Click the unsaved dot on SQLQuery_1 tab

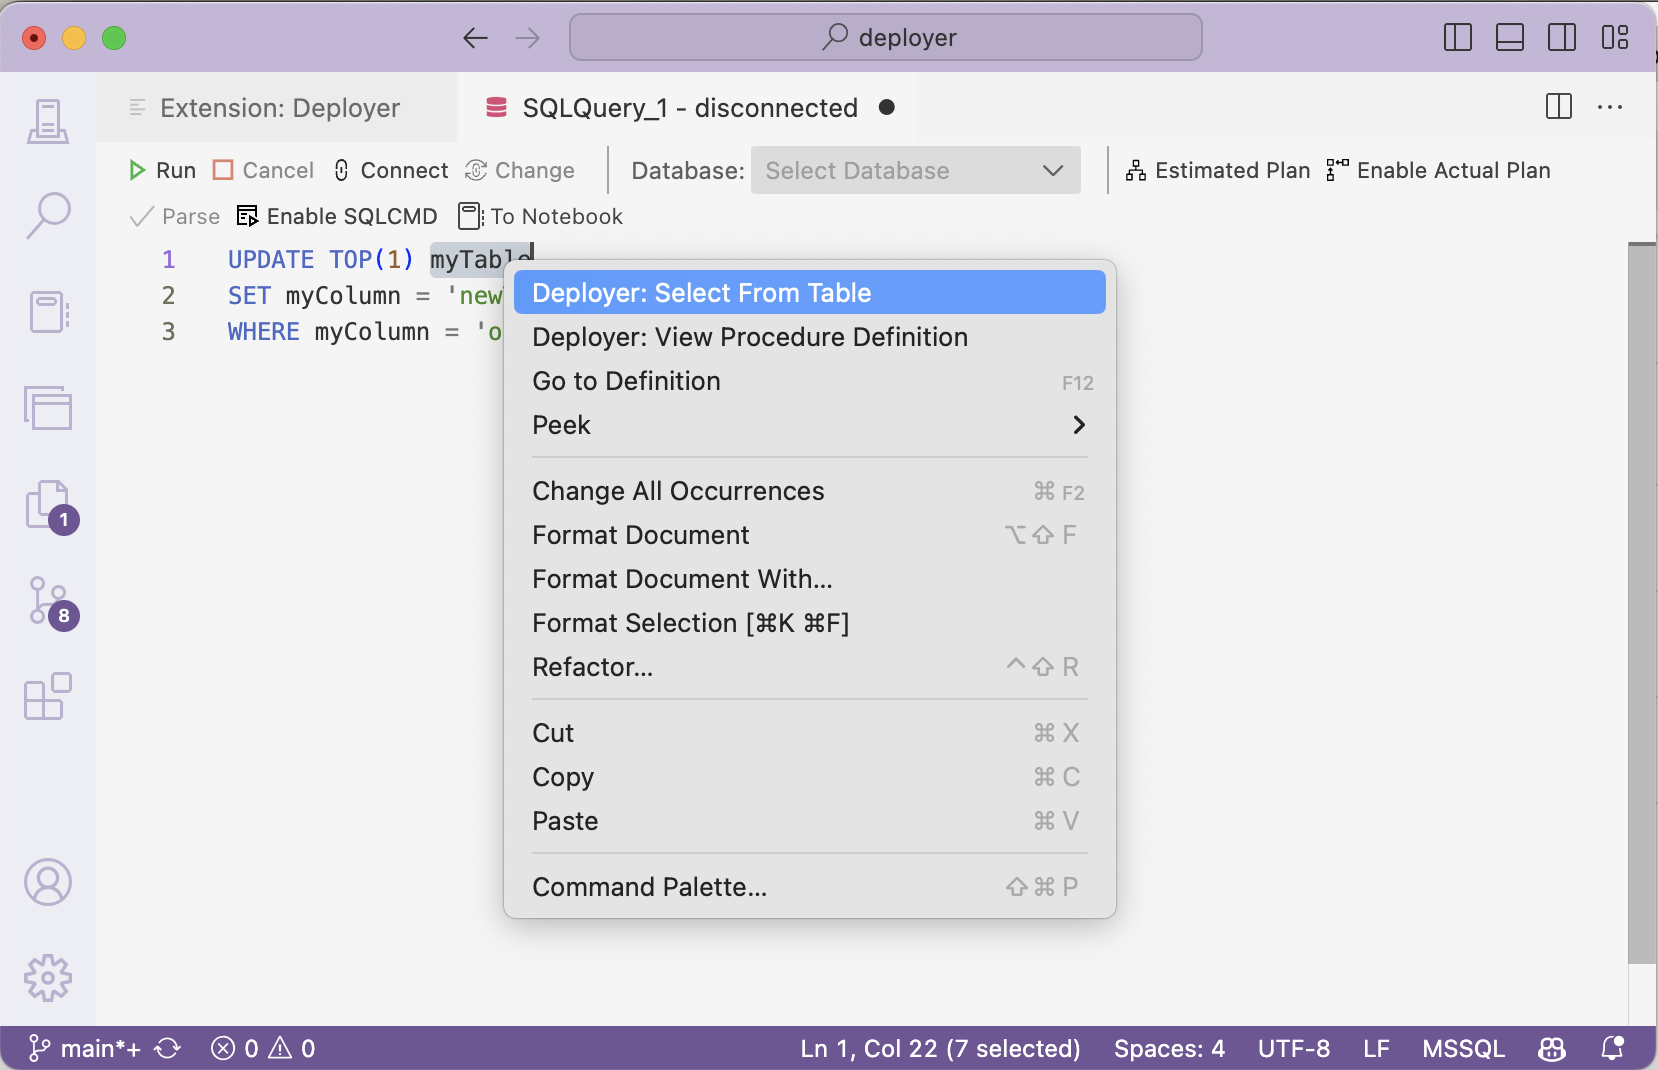(887, 107)
